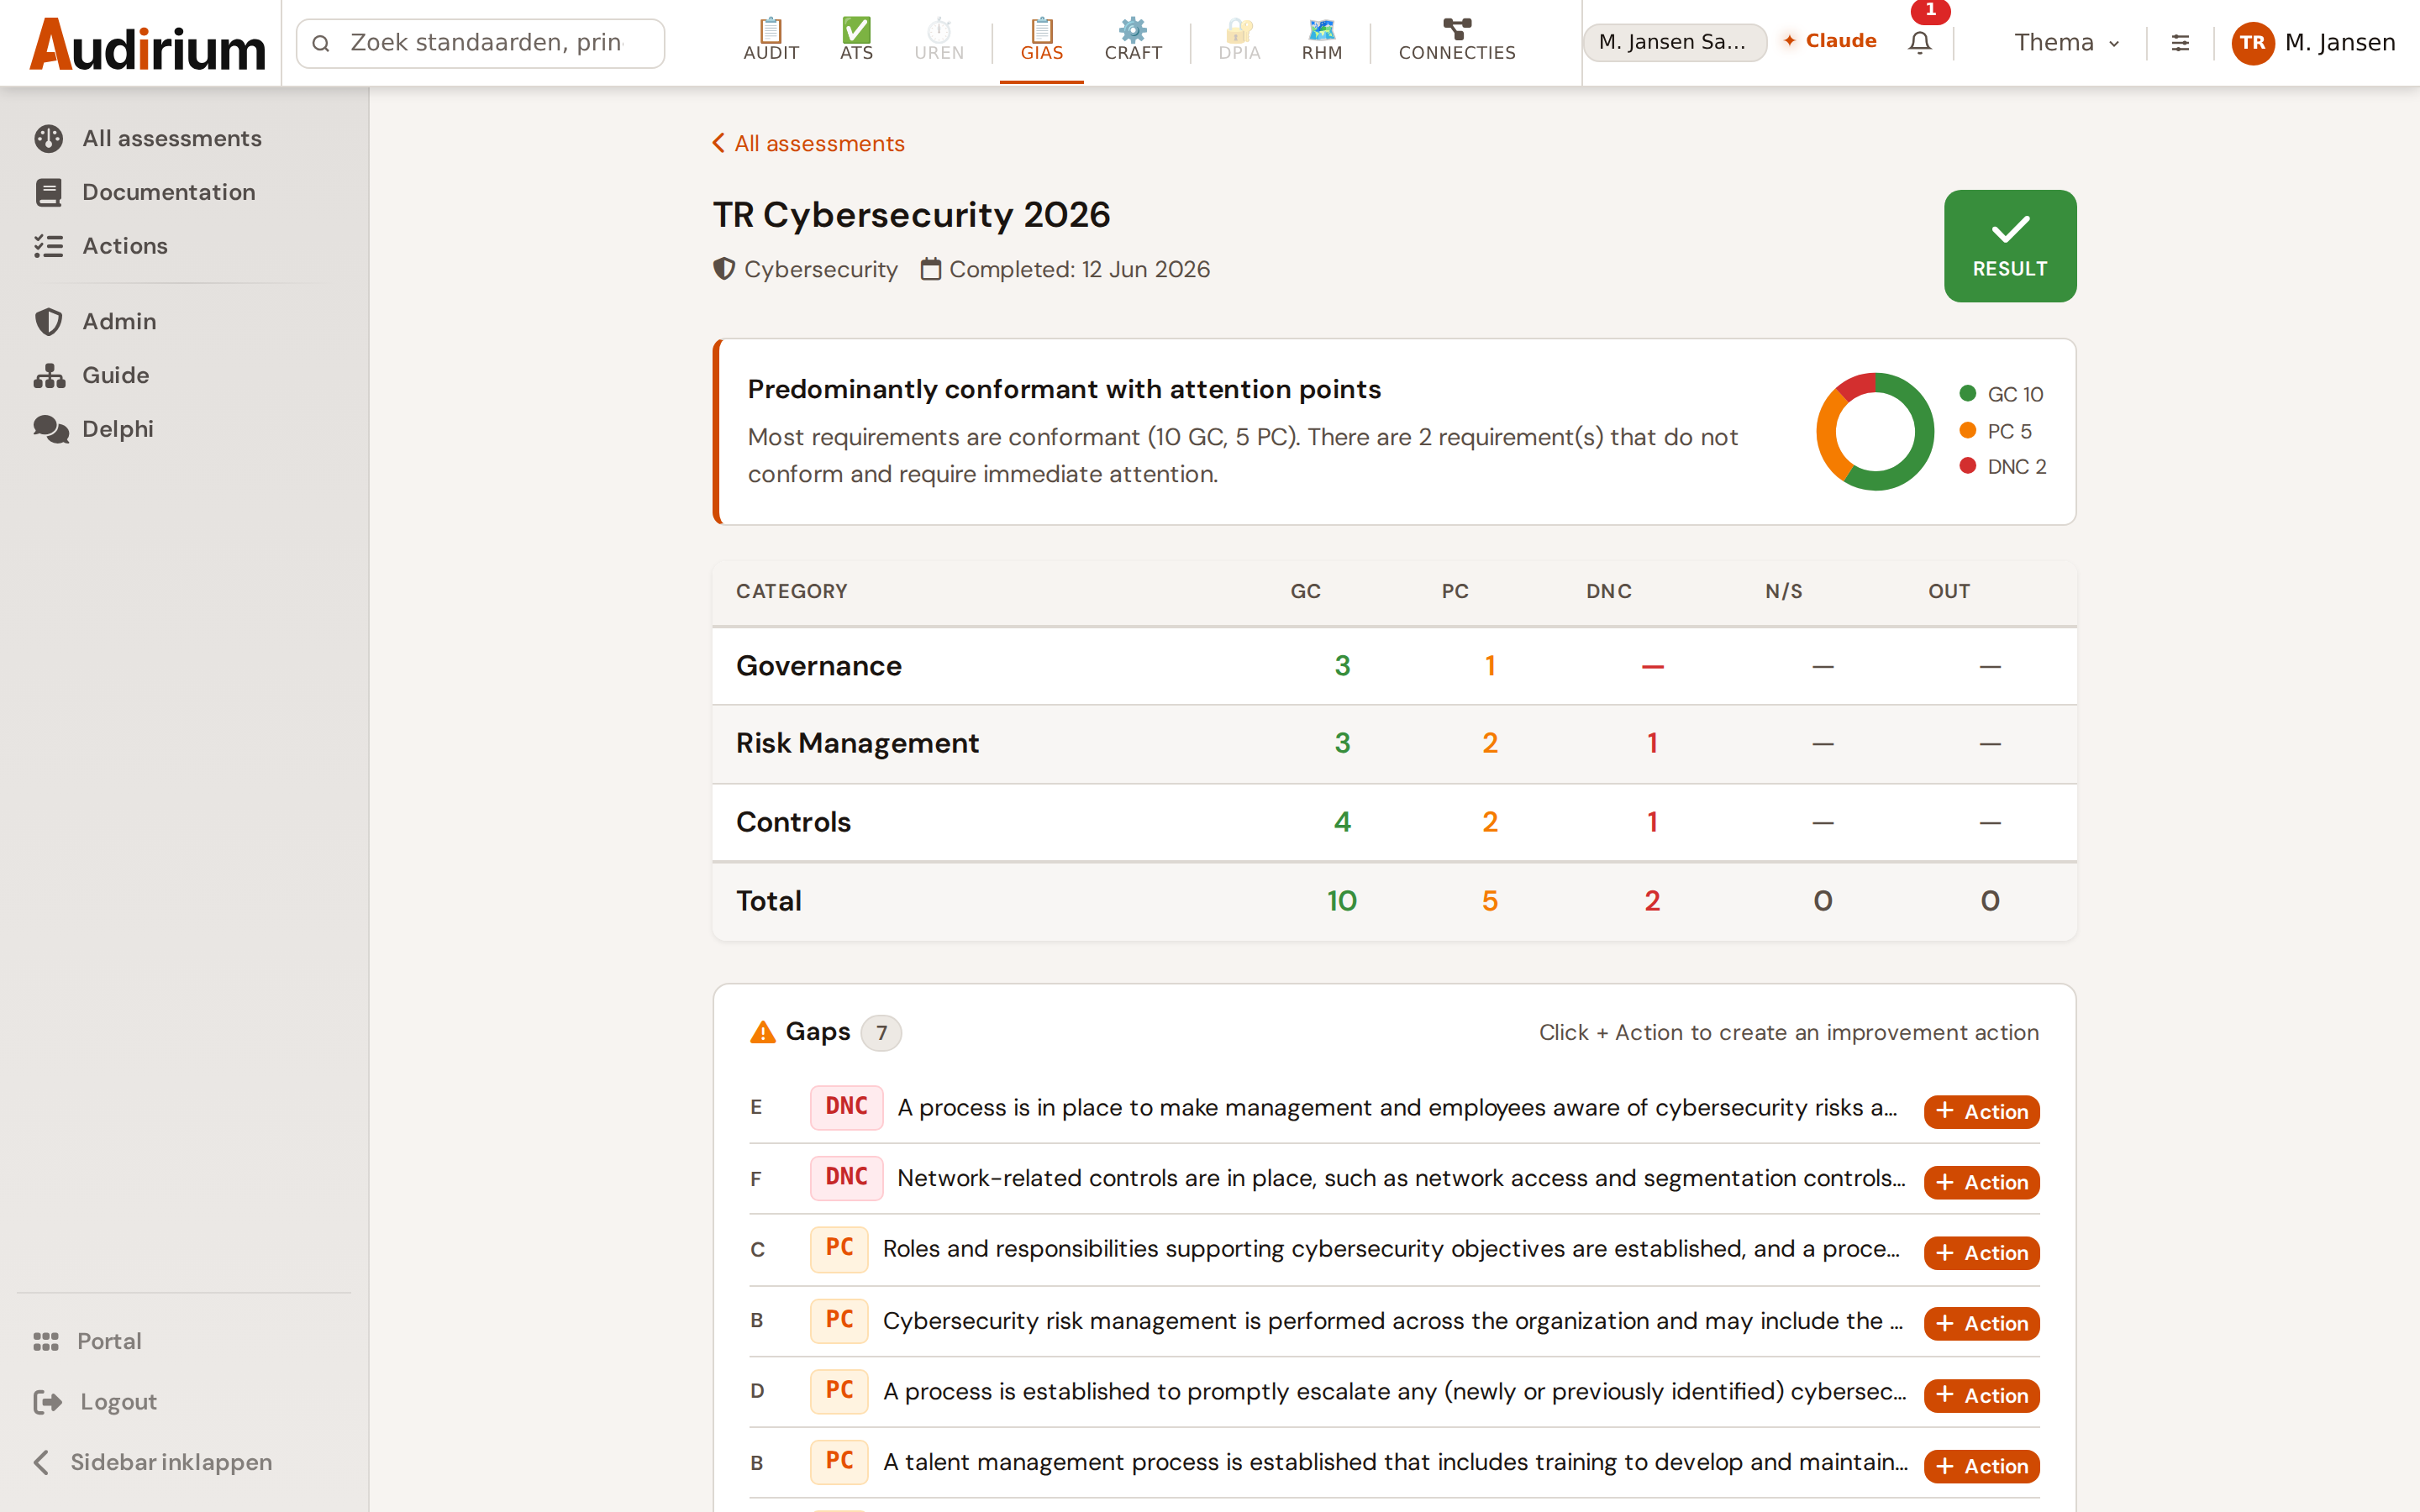The width and height of the screenshot is (2420, 1512).
Task: Open the notifications bell
Action: tap(1919, 42)
